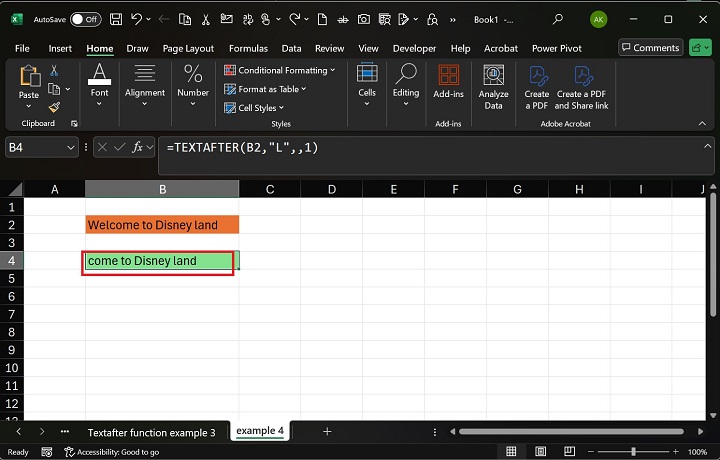The width and height of the screenshot is (720, 460).
Task: Expand the Name Box dropdown arrow
Action: pos(71,147)
